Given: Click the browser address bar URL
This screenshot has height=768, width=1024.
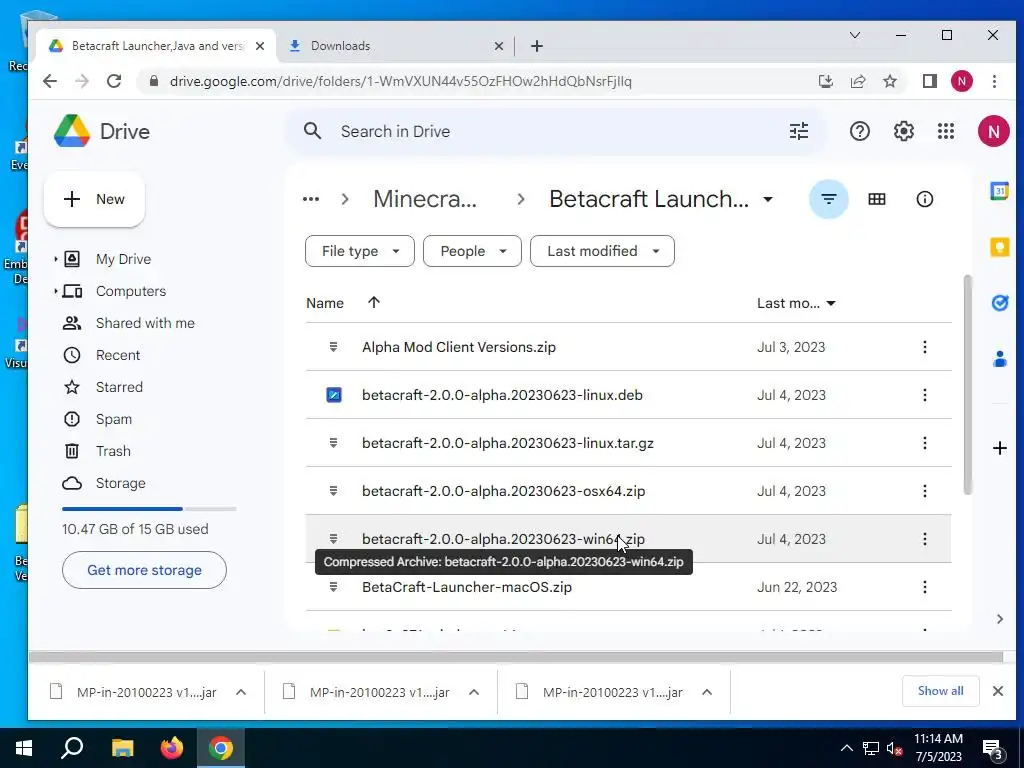Looking at the screenshot, I should click(400, 82).
